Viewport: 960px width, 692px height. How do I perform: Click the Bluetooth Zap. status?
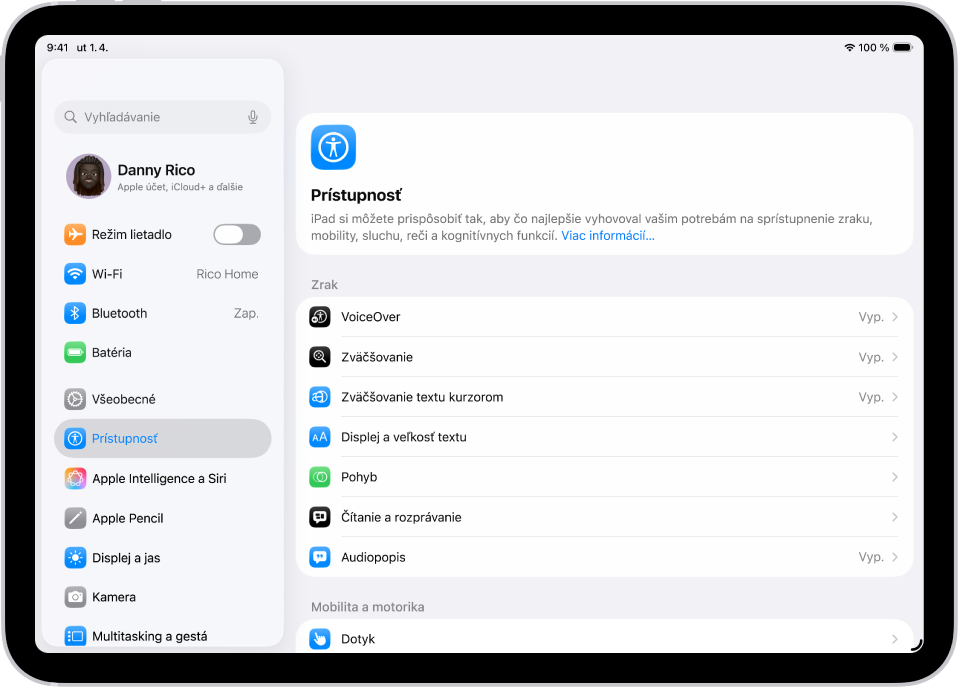click(246, 314)
